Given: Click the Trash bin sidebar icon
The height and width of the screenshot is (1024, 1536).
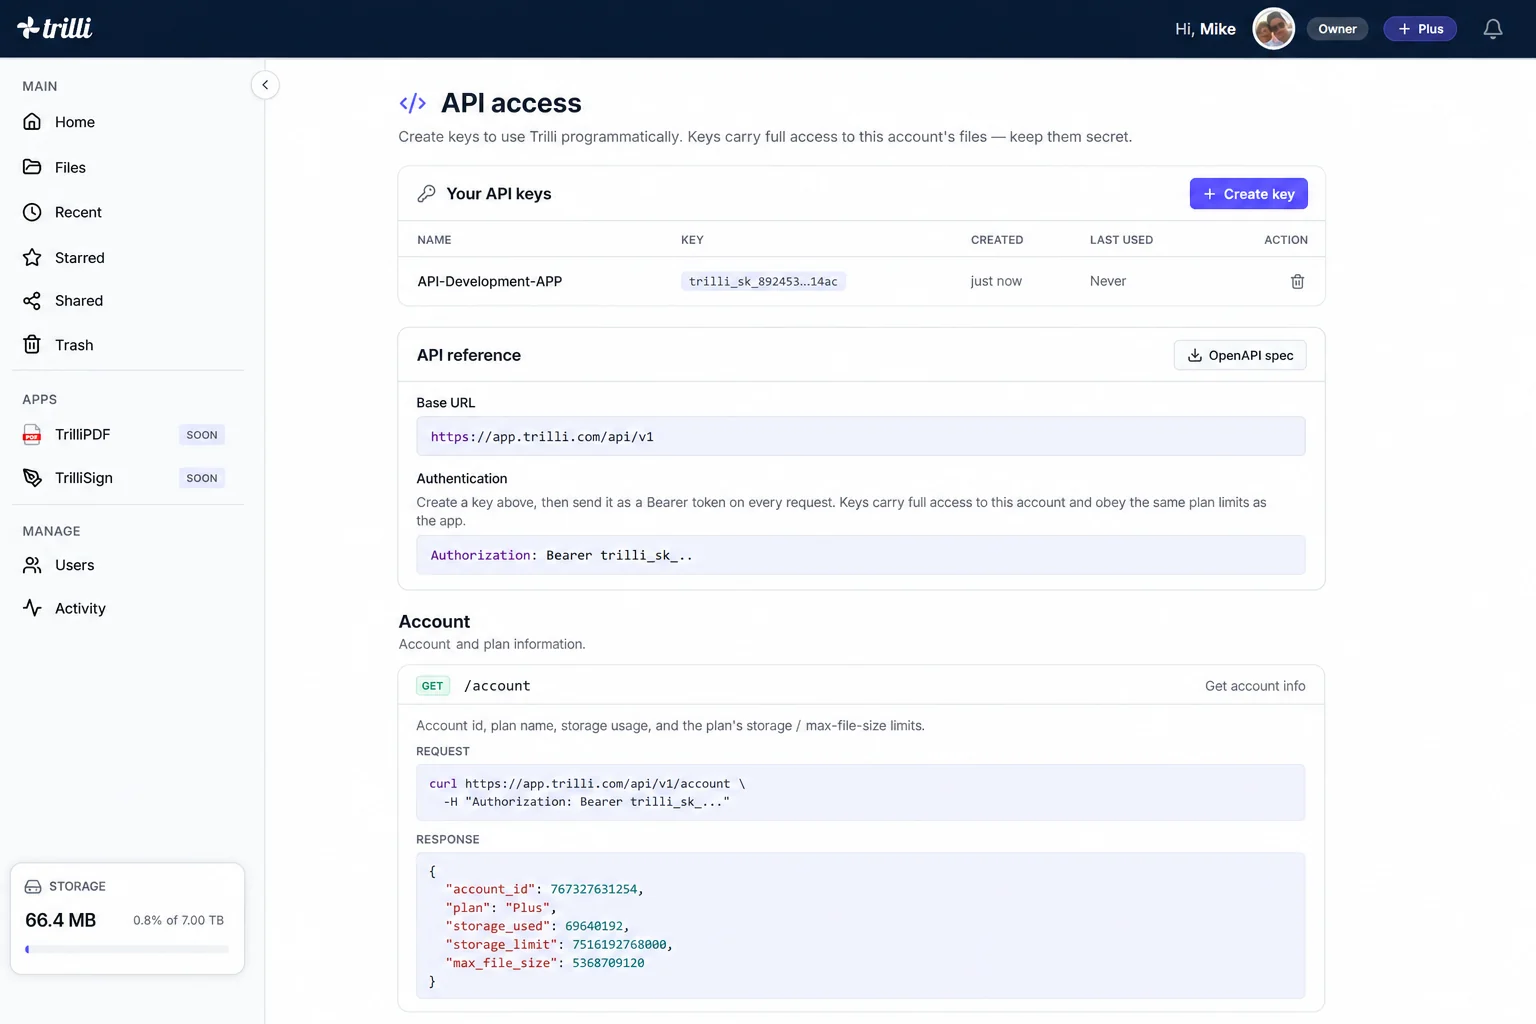Looking at the screenshot, I should 32,345.
